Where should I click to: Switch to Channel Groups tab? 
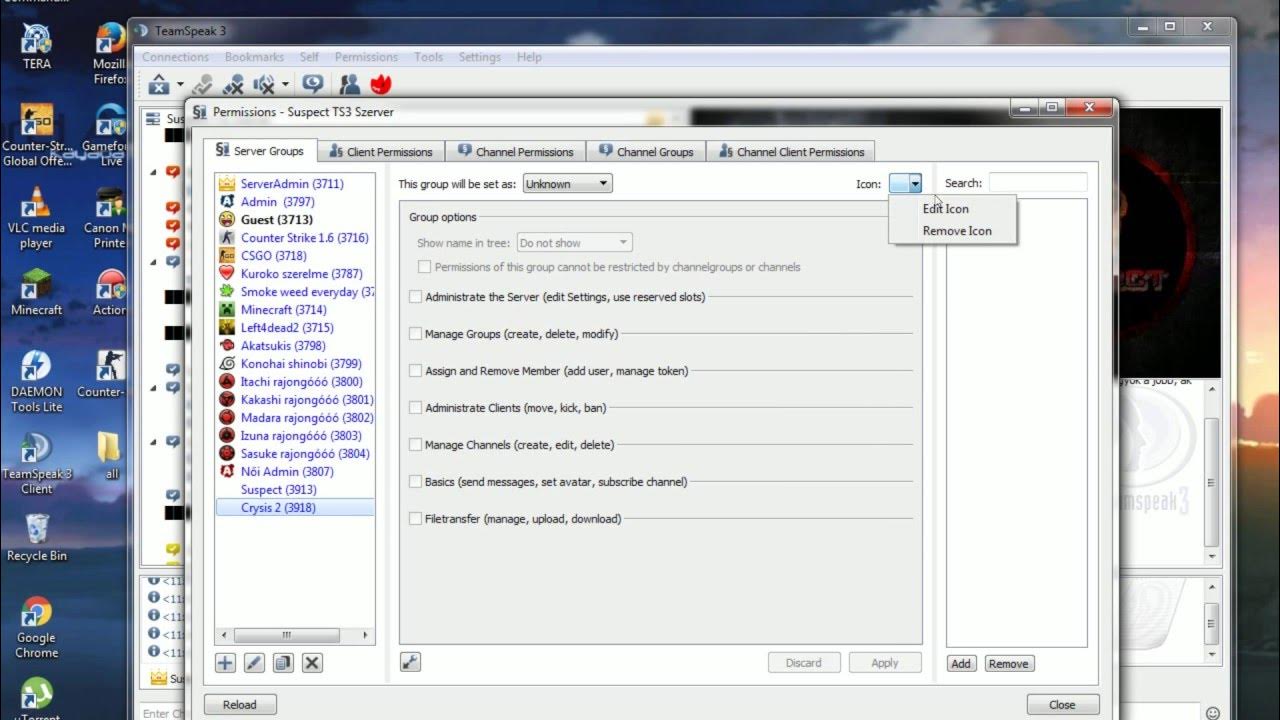coord(645,152)
